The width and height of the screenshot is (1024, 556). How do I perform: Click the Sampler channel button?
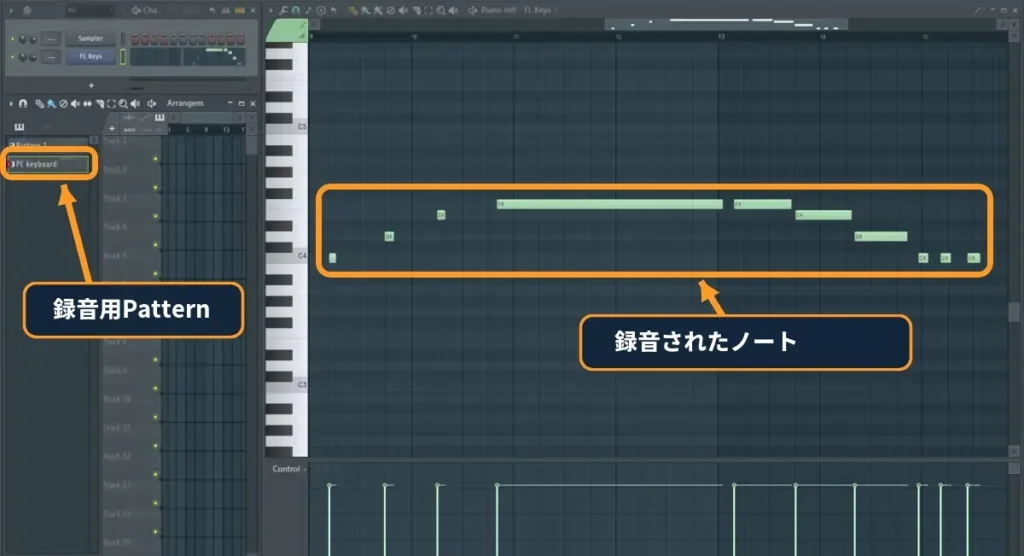pyautogui.click(x=90, y=39)
